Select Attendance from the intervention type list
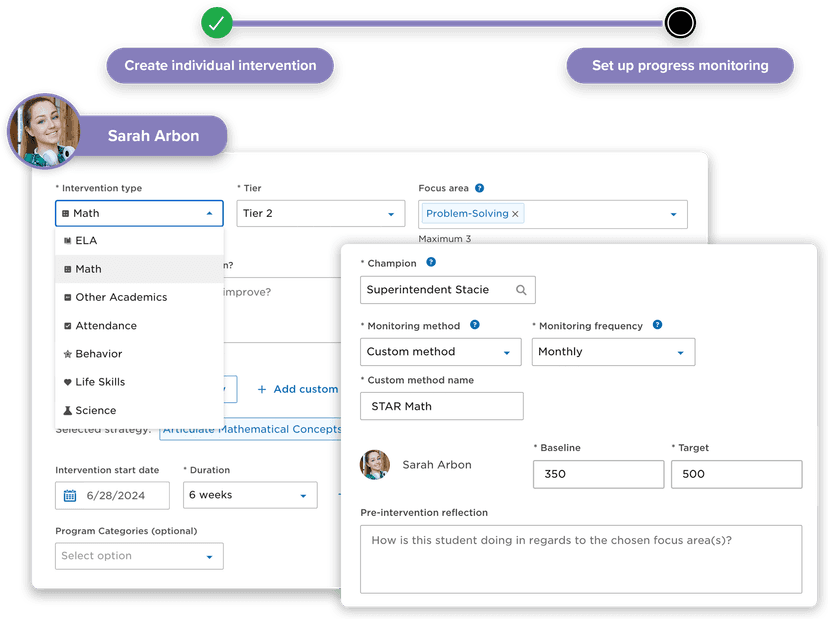Viewport: 828px width, 619px height. (x=105, y=325)
